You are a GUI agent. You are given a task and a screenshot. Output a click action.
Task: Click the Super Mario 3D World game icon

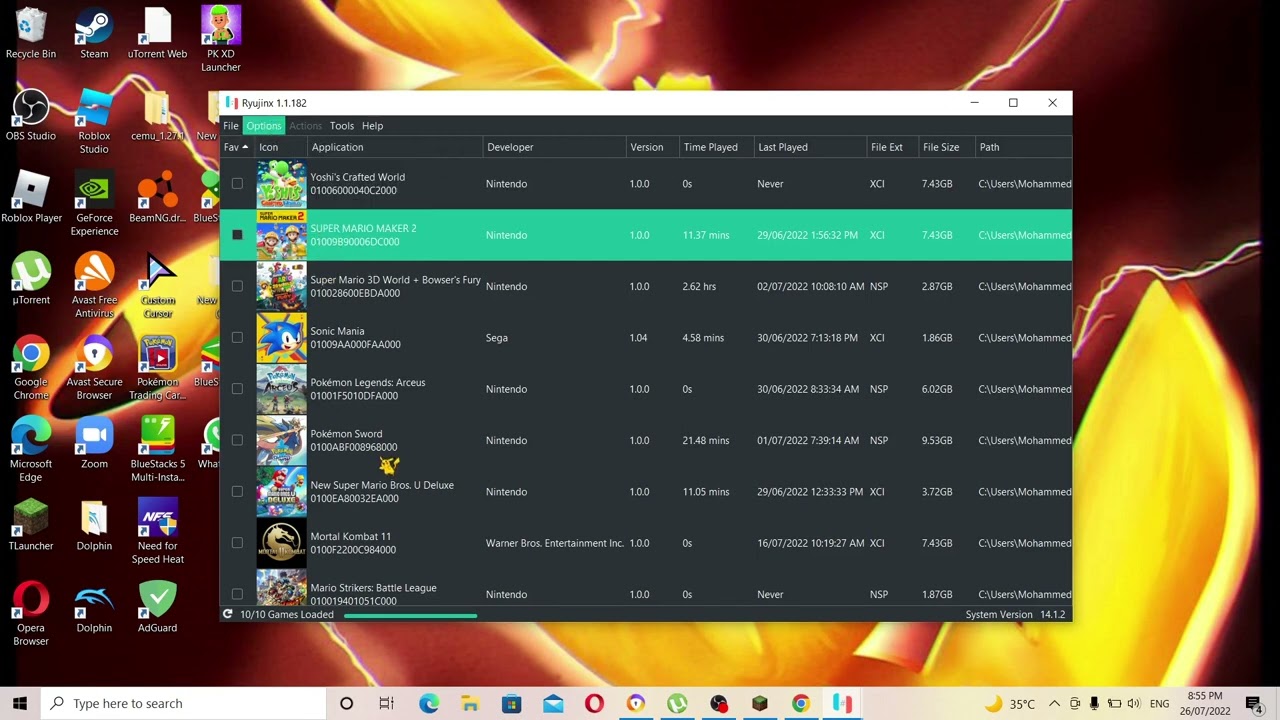tap(281, 286)
